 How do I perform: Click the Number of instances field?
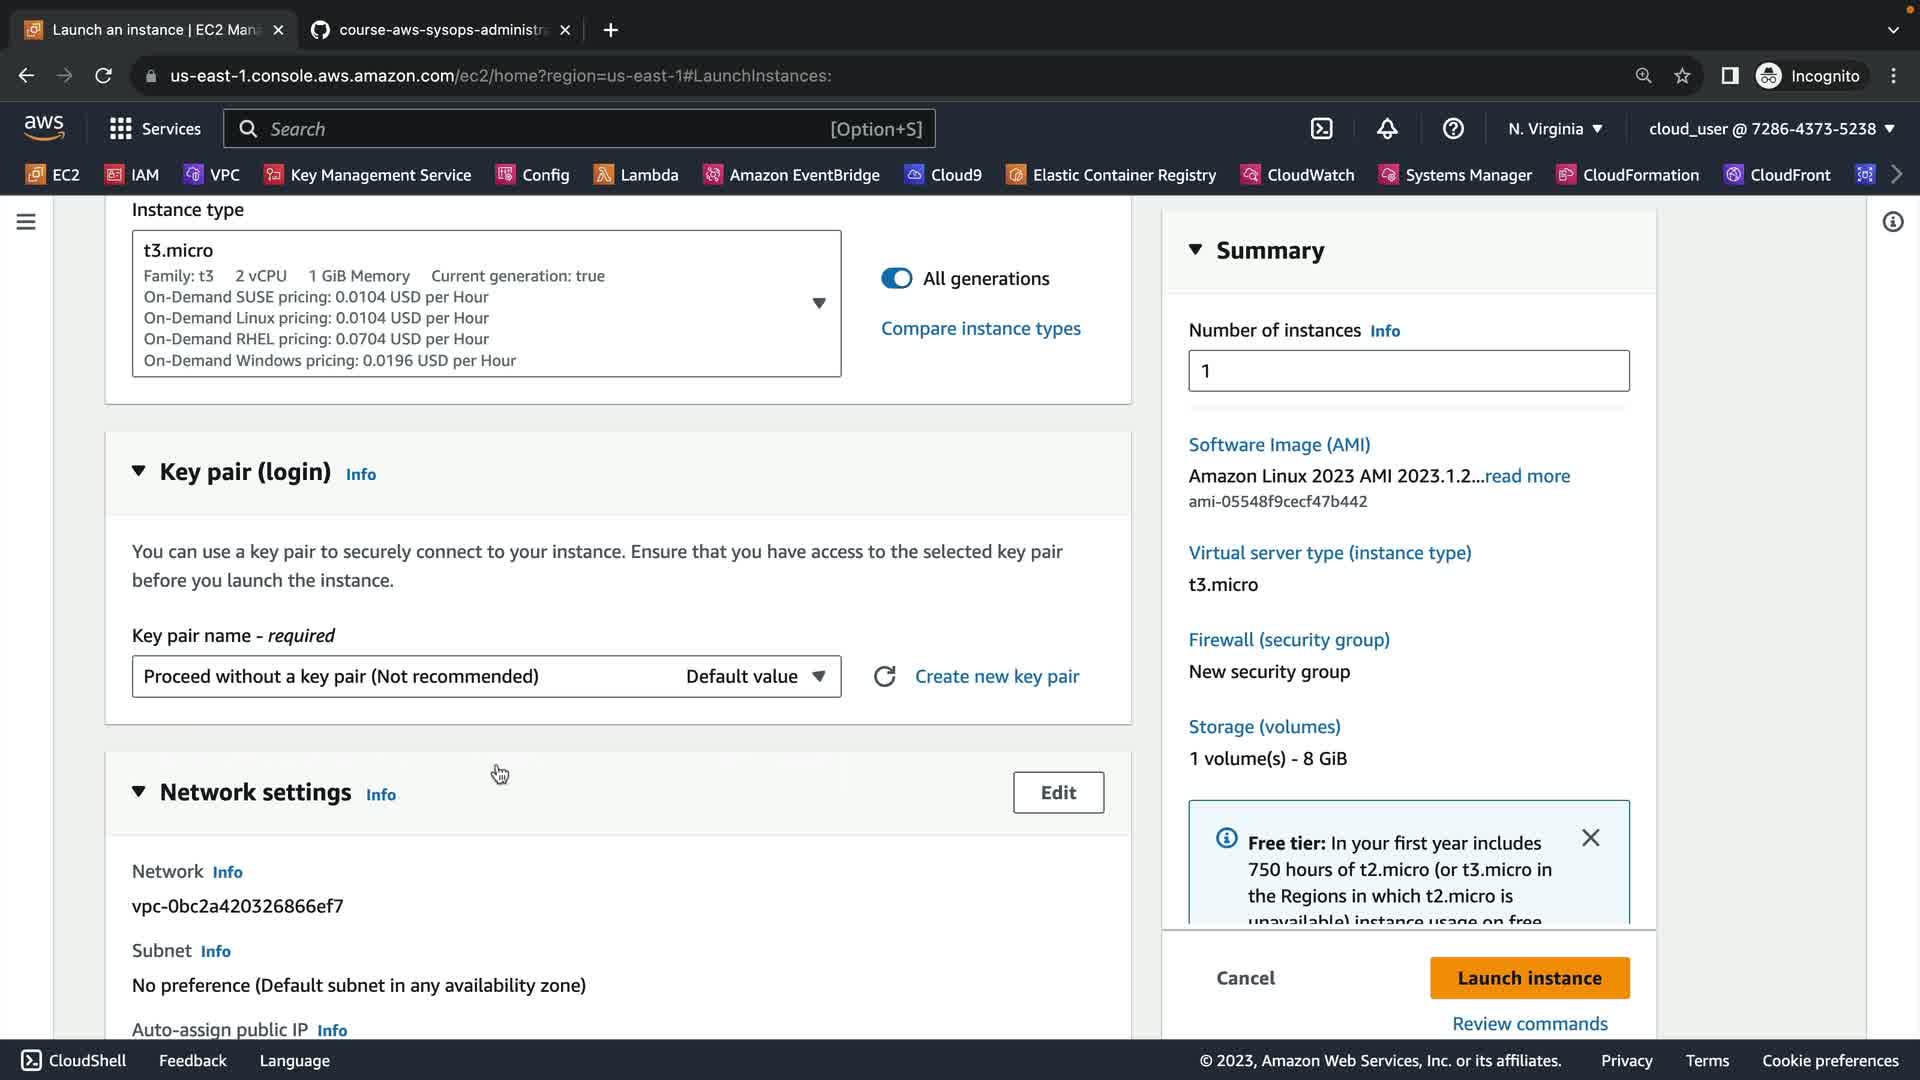click(x=1408, y=371)
